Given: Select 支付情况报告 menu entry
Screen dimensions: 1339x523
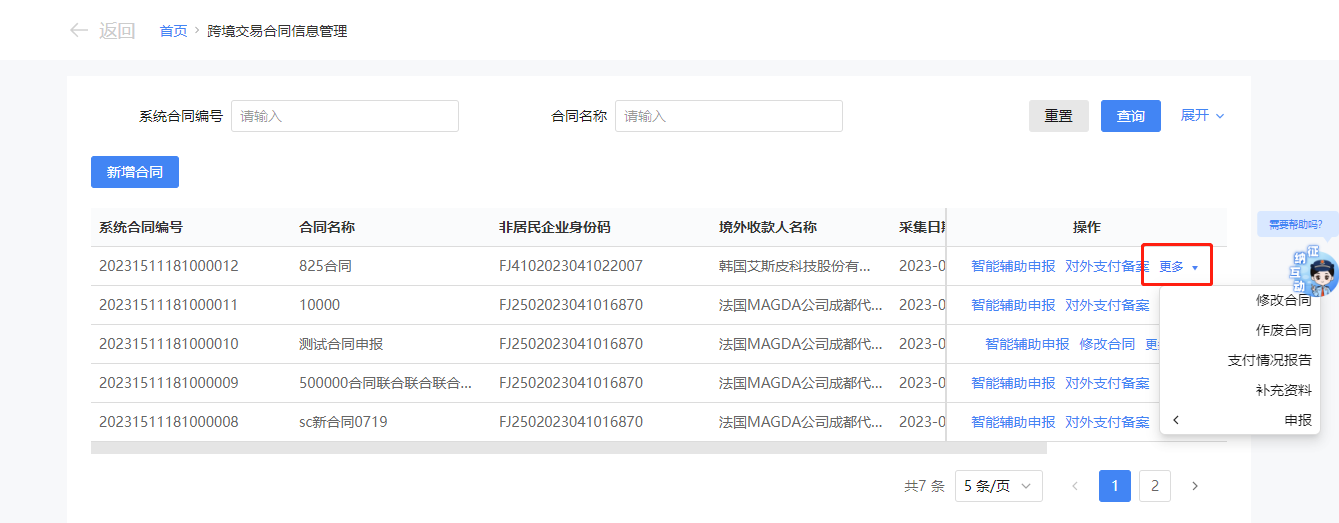Looking at the screenshot, I should coord(1269,360).
